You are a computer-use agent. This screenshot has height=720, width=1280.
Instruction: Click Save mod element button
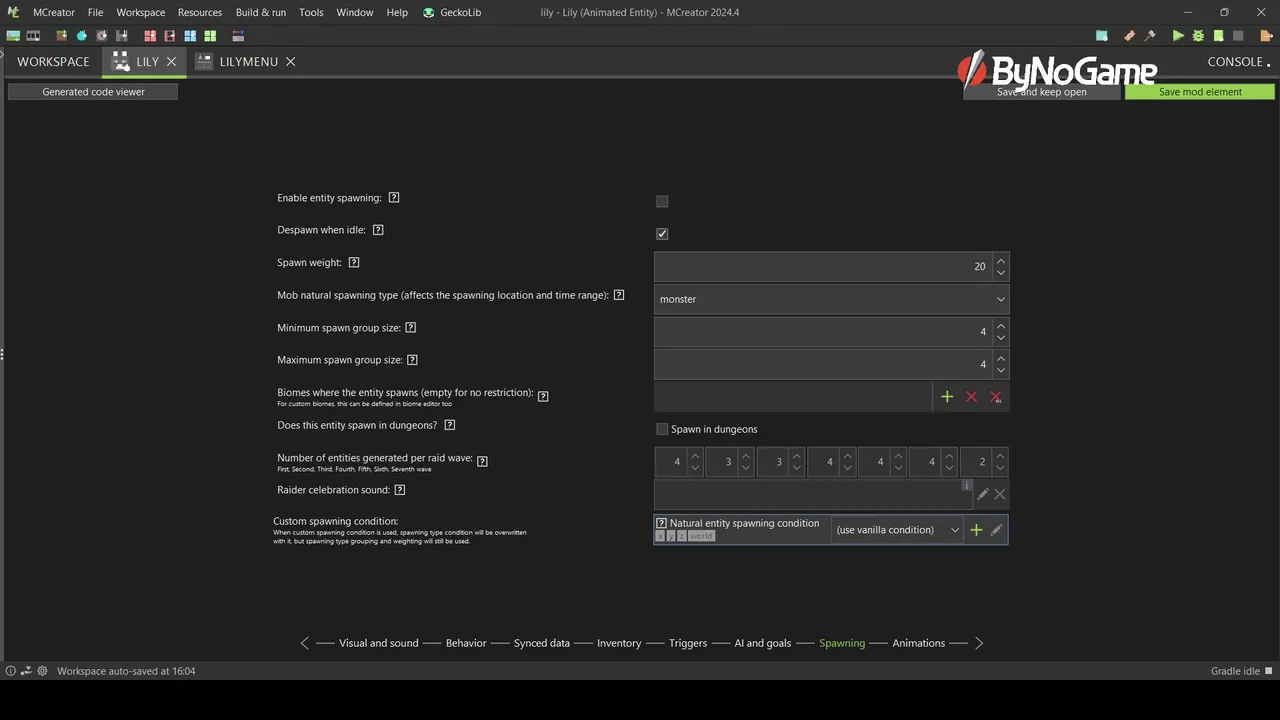pyautogui.click(x=1200, y=92)
